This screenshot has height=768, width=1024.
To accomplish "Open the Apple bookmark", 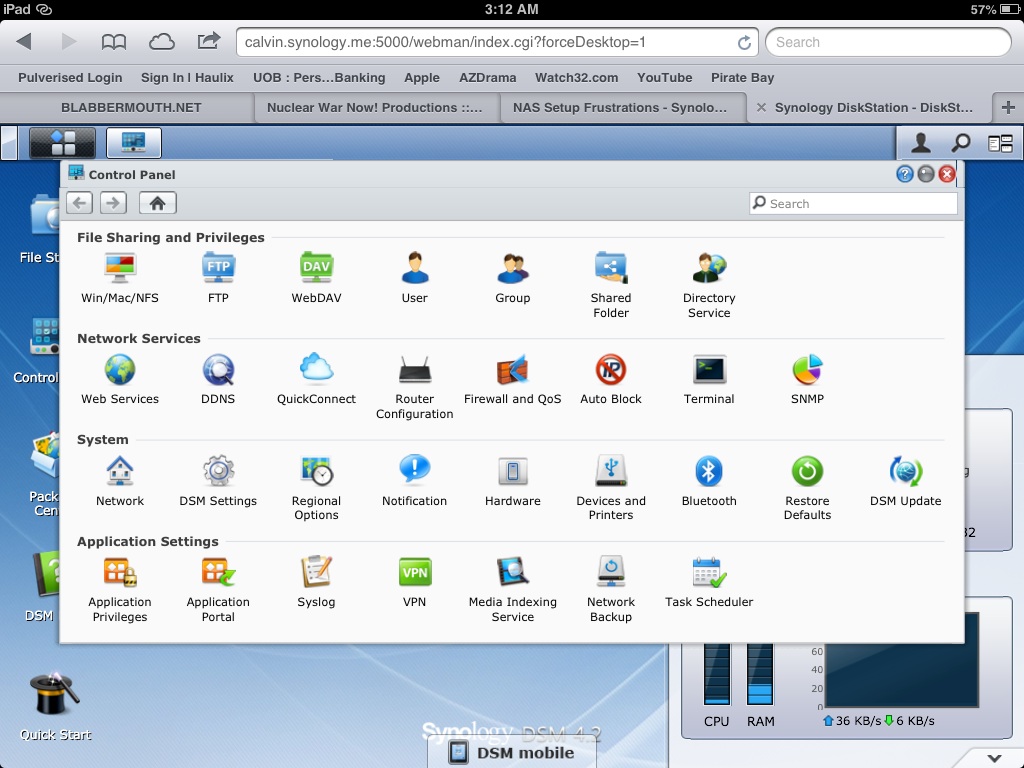I will coord(421,78).
